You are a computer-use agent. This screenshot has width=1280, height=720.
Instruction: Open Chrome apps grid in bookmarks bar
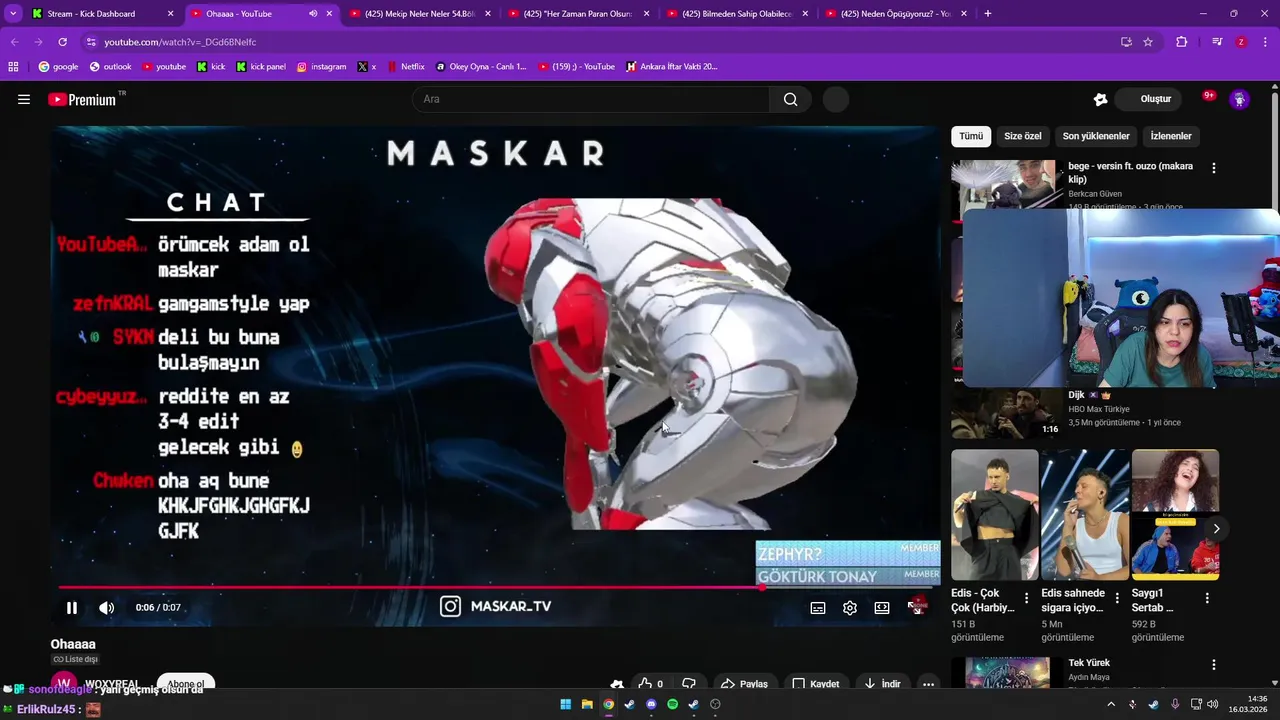(13, 67)
